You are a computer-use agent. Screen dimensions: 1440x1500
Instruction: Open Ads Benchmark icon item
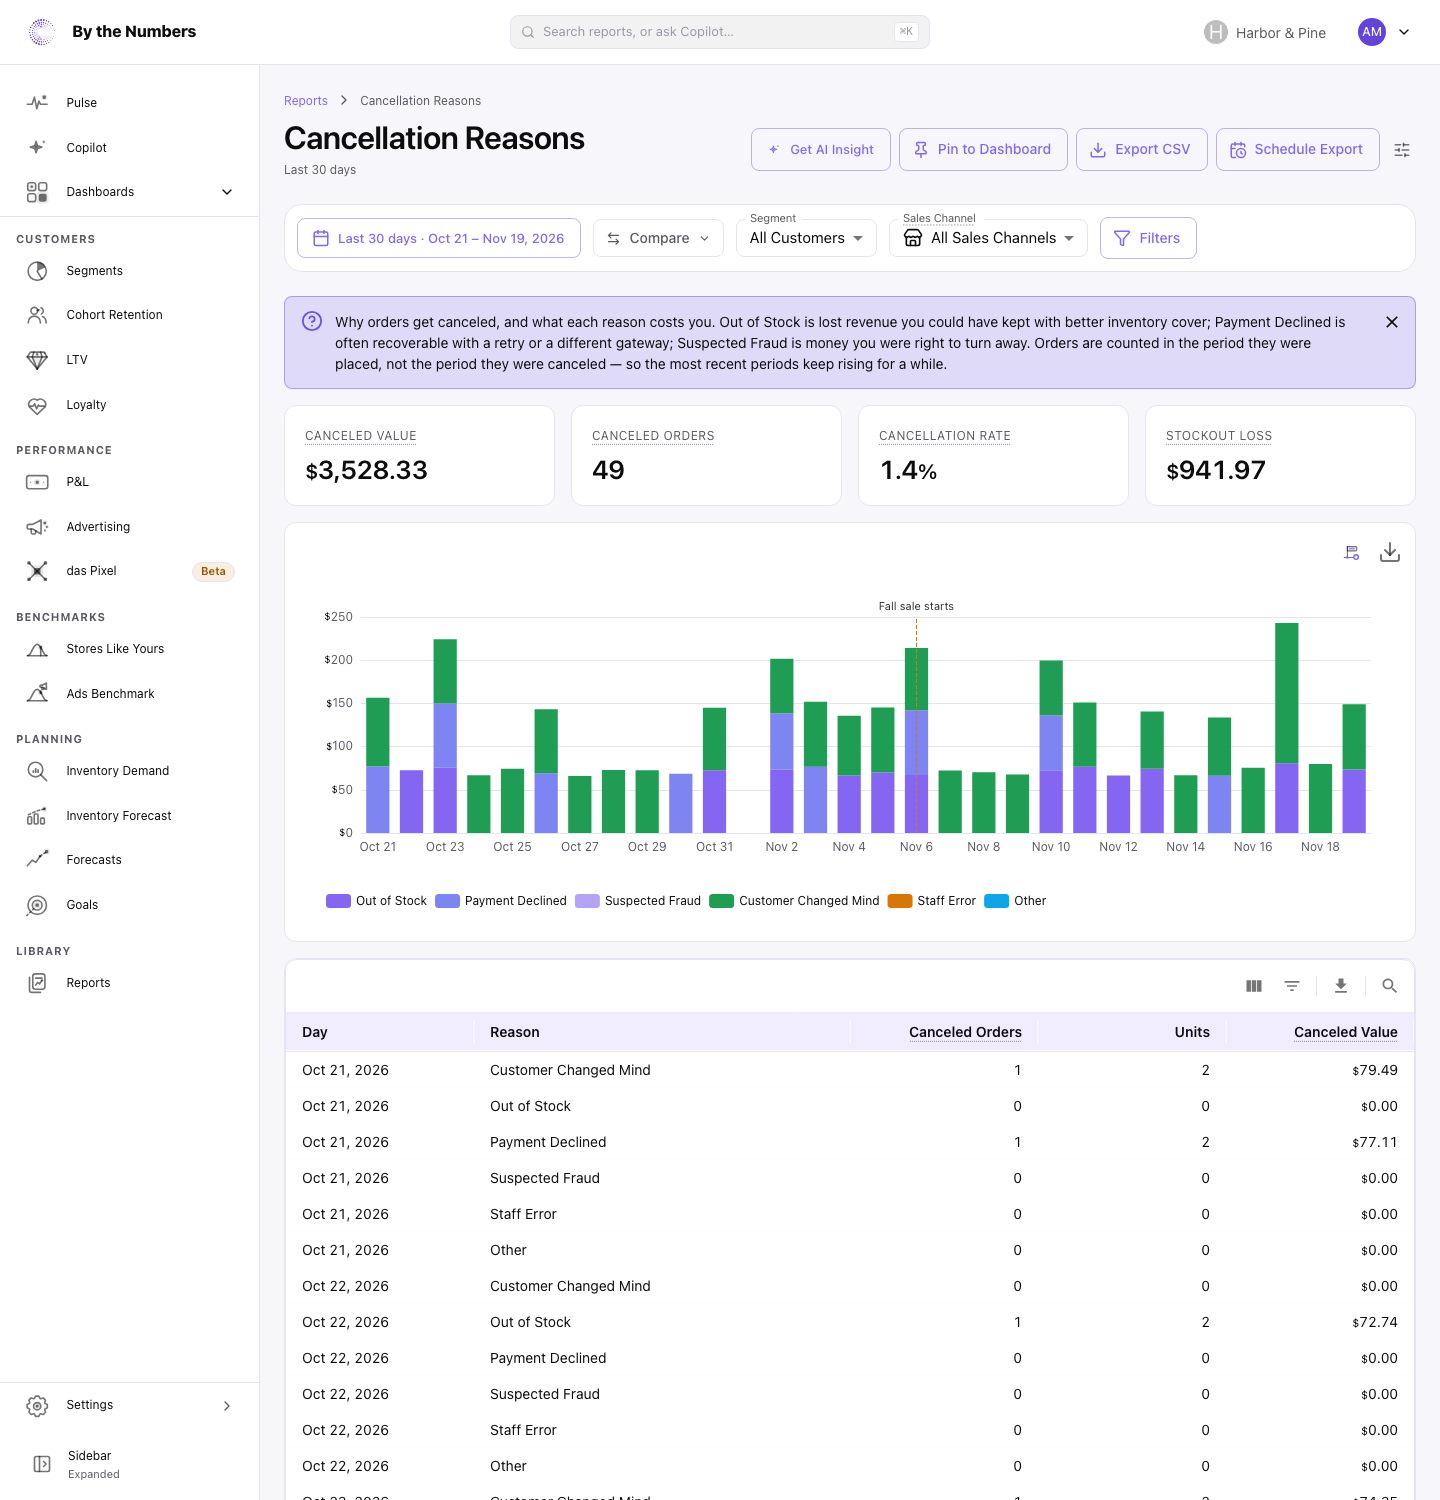click(x=37, y=694)
